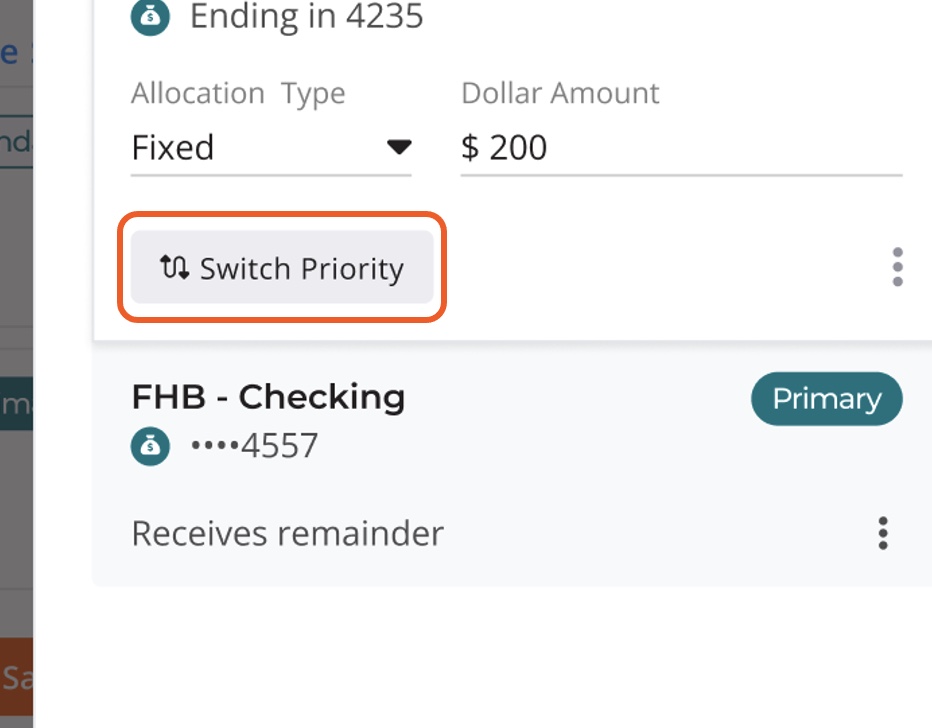The height and width of the screenshot is (728, 932).
Task: Click the Dollar Amount label
Action: click(x=561, y=93)
